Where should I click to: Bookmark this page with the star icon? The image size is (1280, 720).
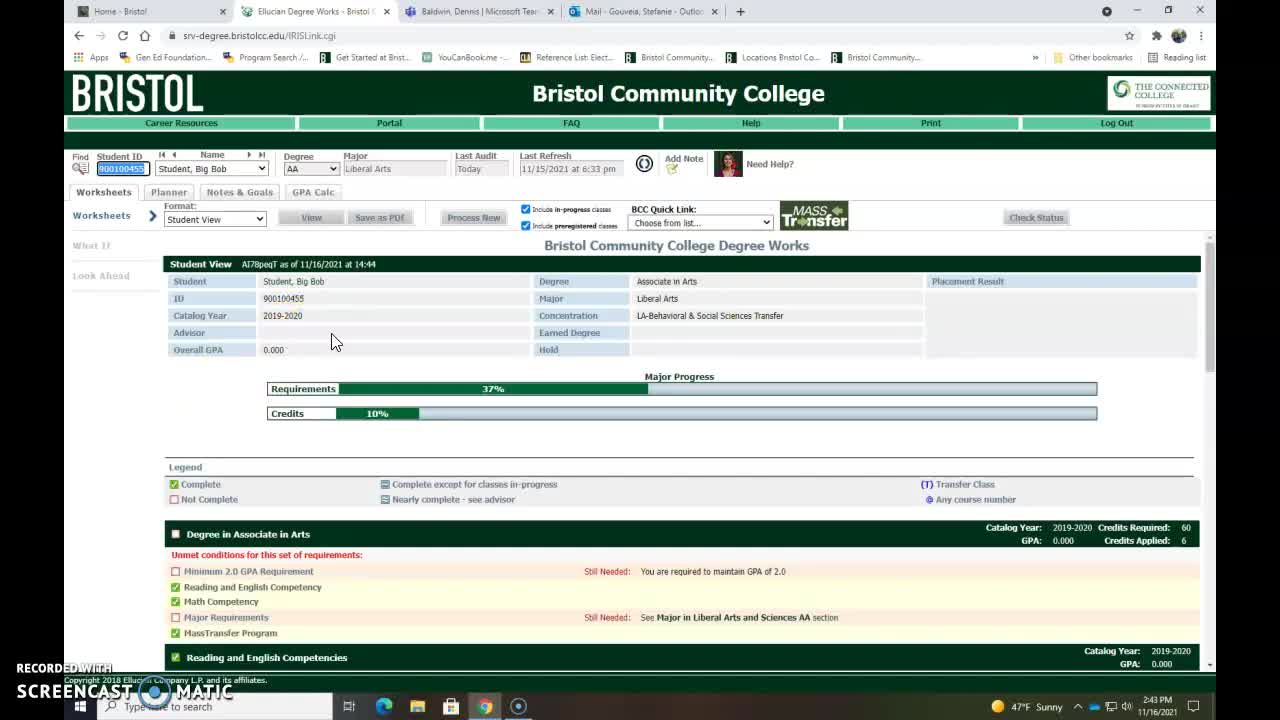[1130, 35]
